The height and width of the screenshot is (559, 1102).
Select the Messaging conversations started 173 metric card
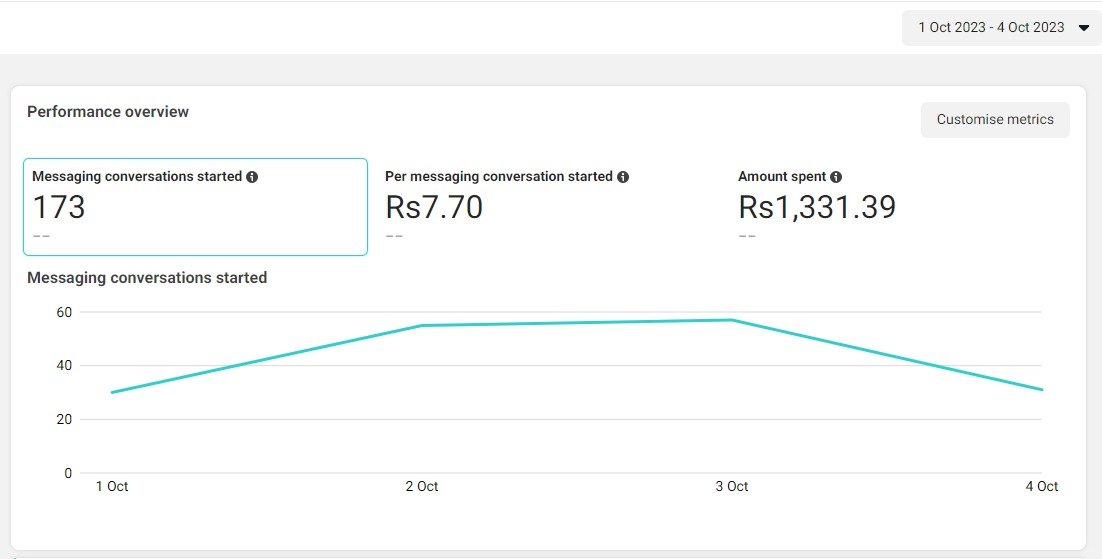click(x=195, y=207)
